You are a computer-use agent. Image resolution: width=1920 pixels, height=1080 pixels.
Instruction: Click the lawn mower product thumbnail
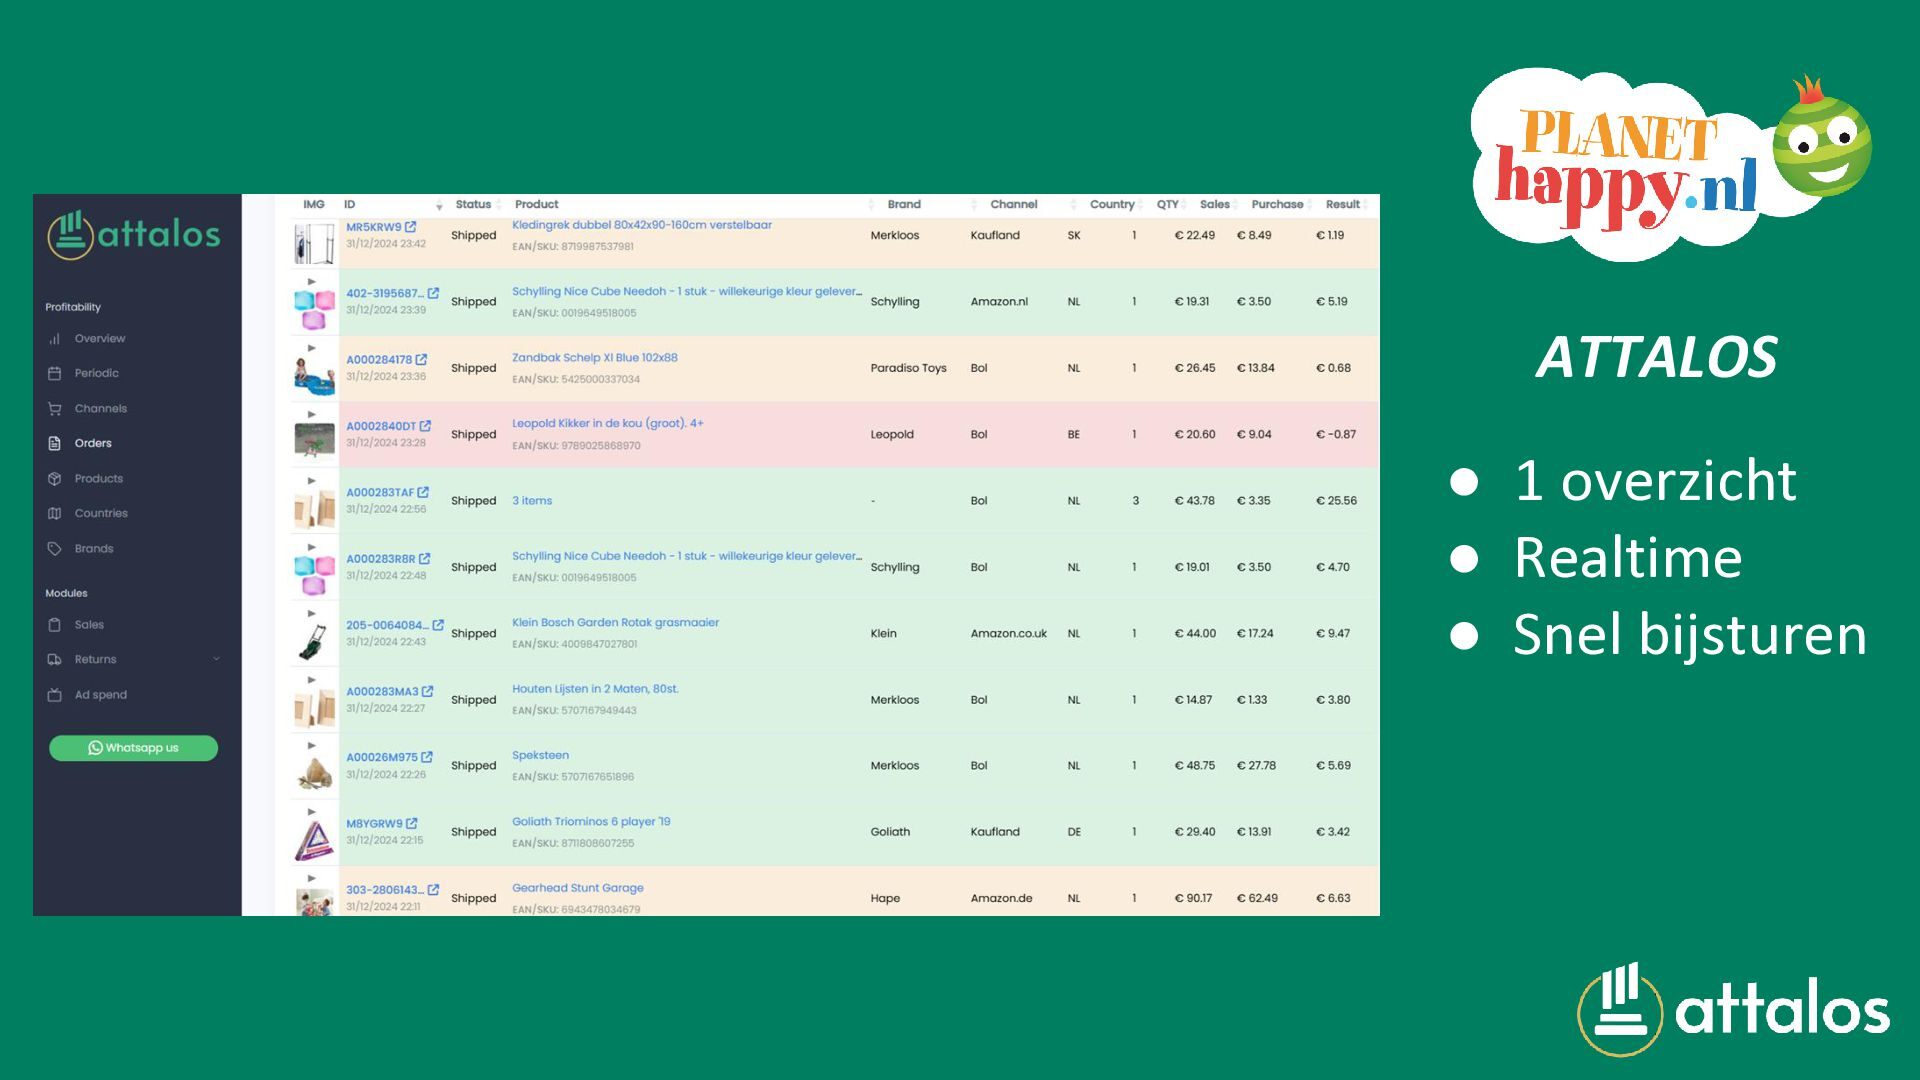[314, 641]
